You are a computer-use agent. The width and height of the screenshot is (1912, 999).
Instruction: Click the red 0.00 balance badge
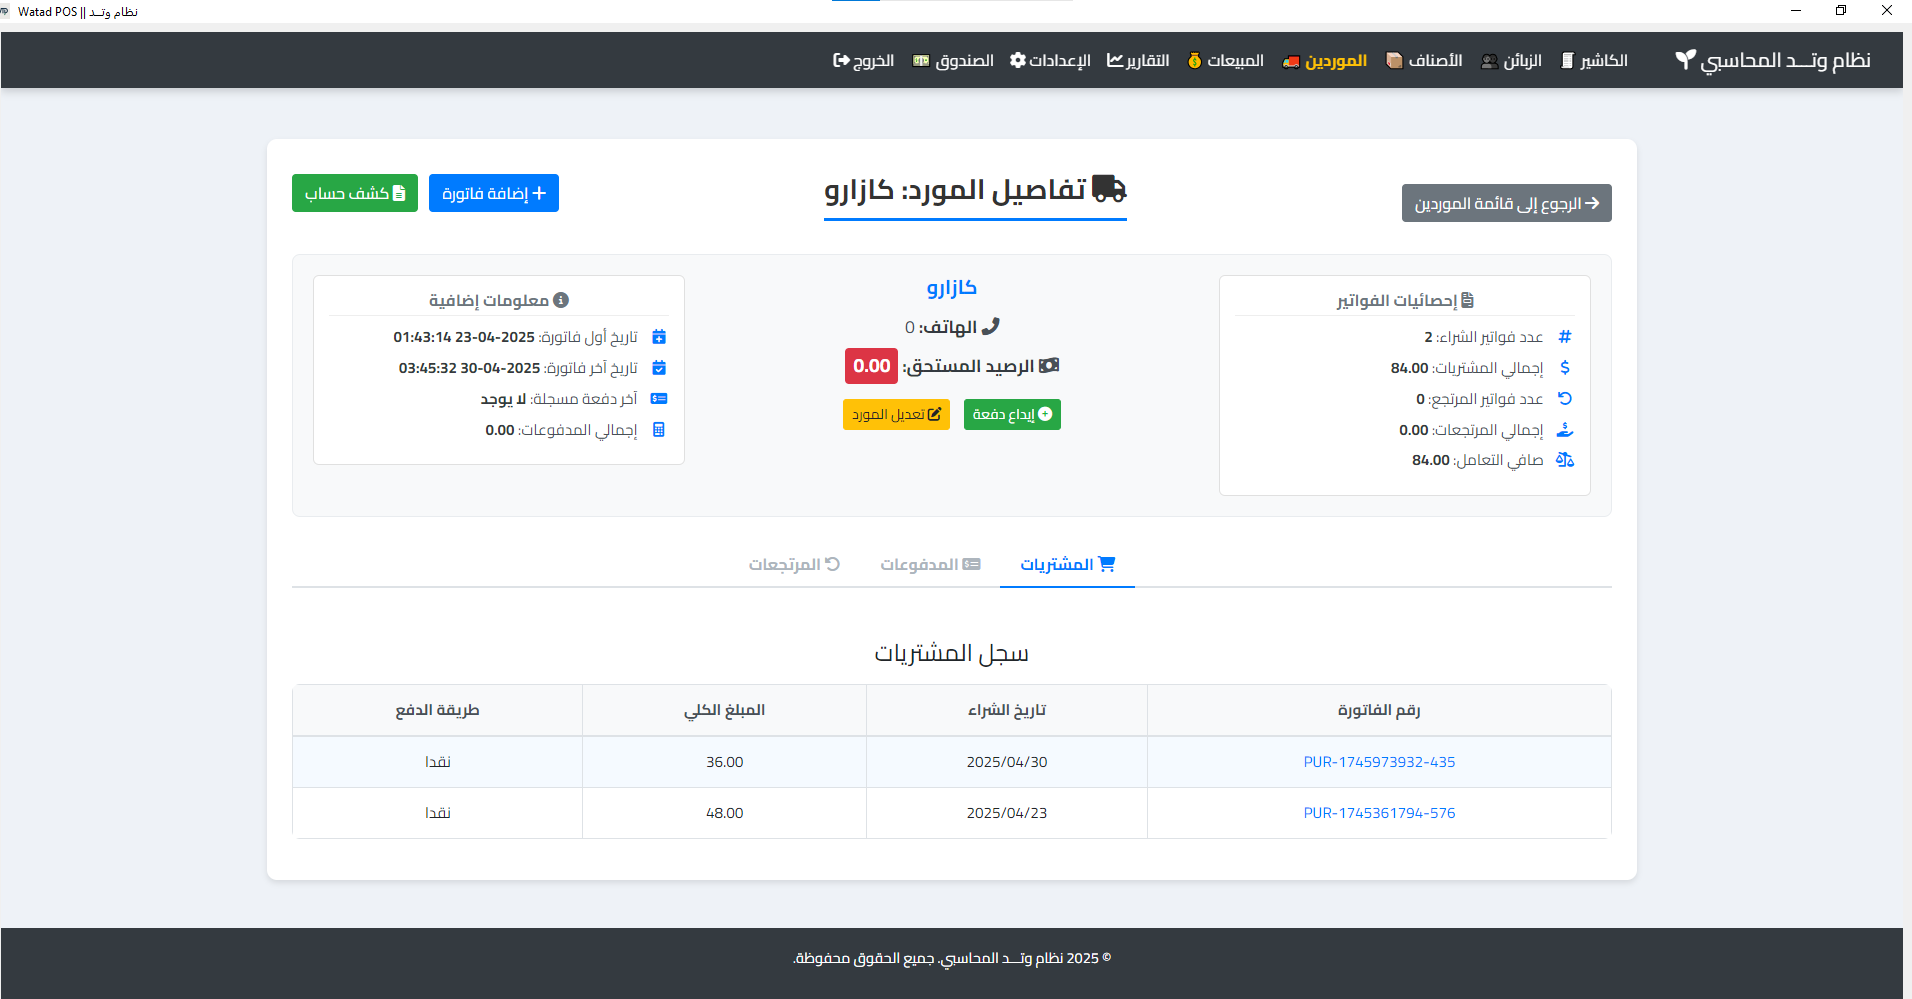(x=872, y=366)
